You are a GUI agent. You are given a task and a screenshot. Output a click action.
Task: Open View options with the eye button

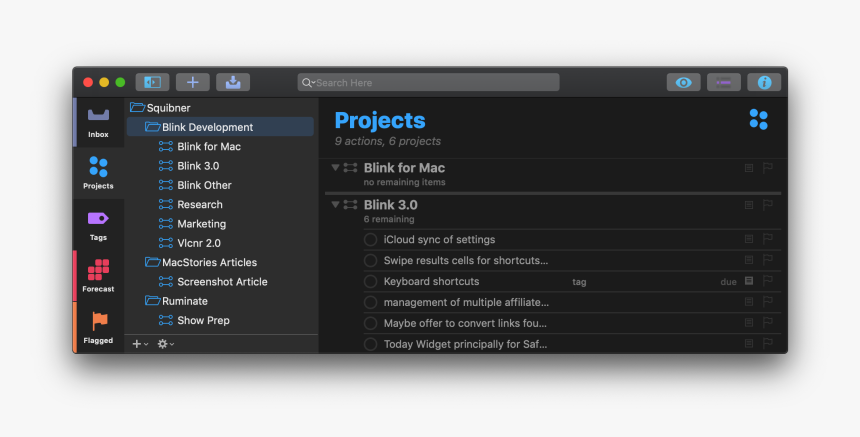(x=683, y=82)
